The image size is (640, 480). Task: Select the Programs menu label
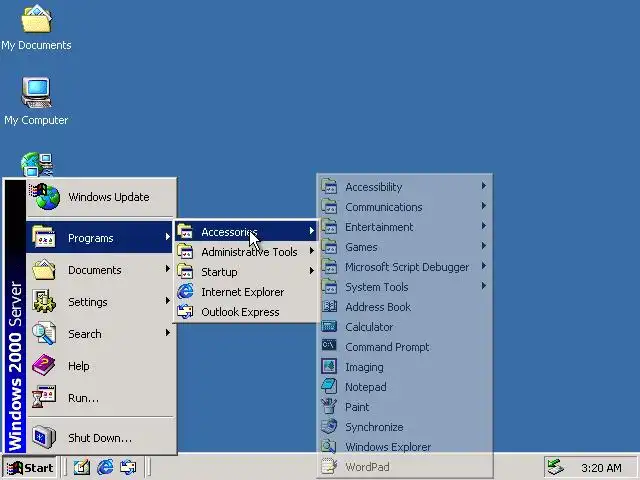(91, 238)
